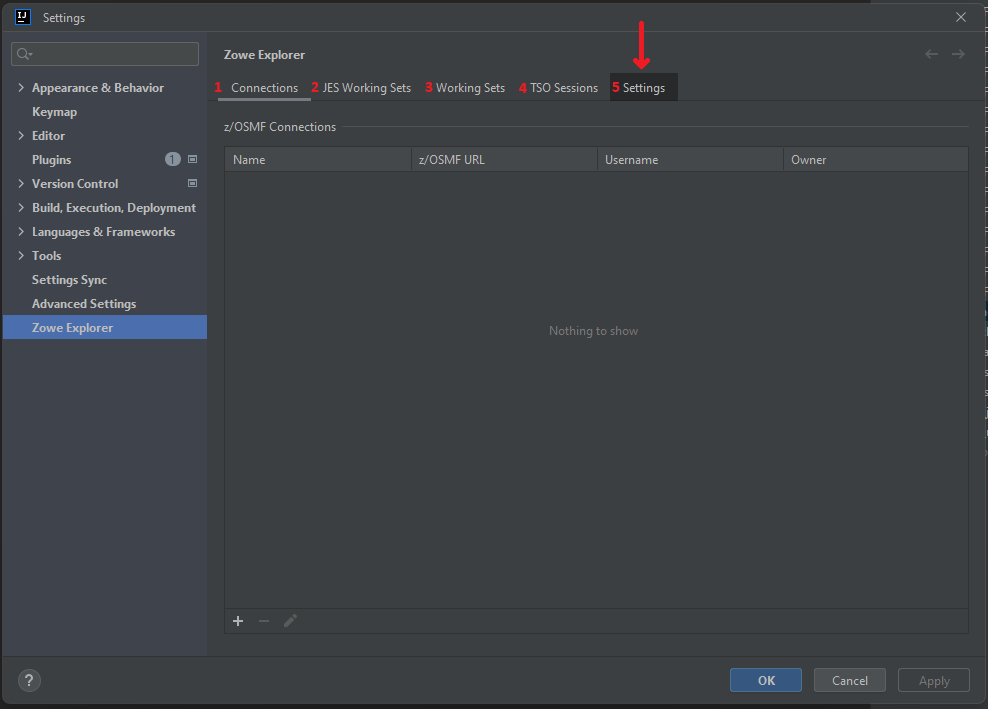Image resolution: width=988 pixels, height=709 pixels.
Task: Click the Version Control project-level icon
Action: [x=193, y=184]
